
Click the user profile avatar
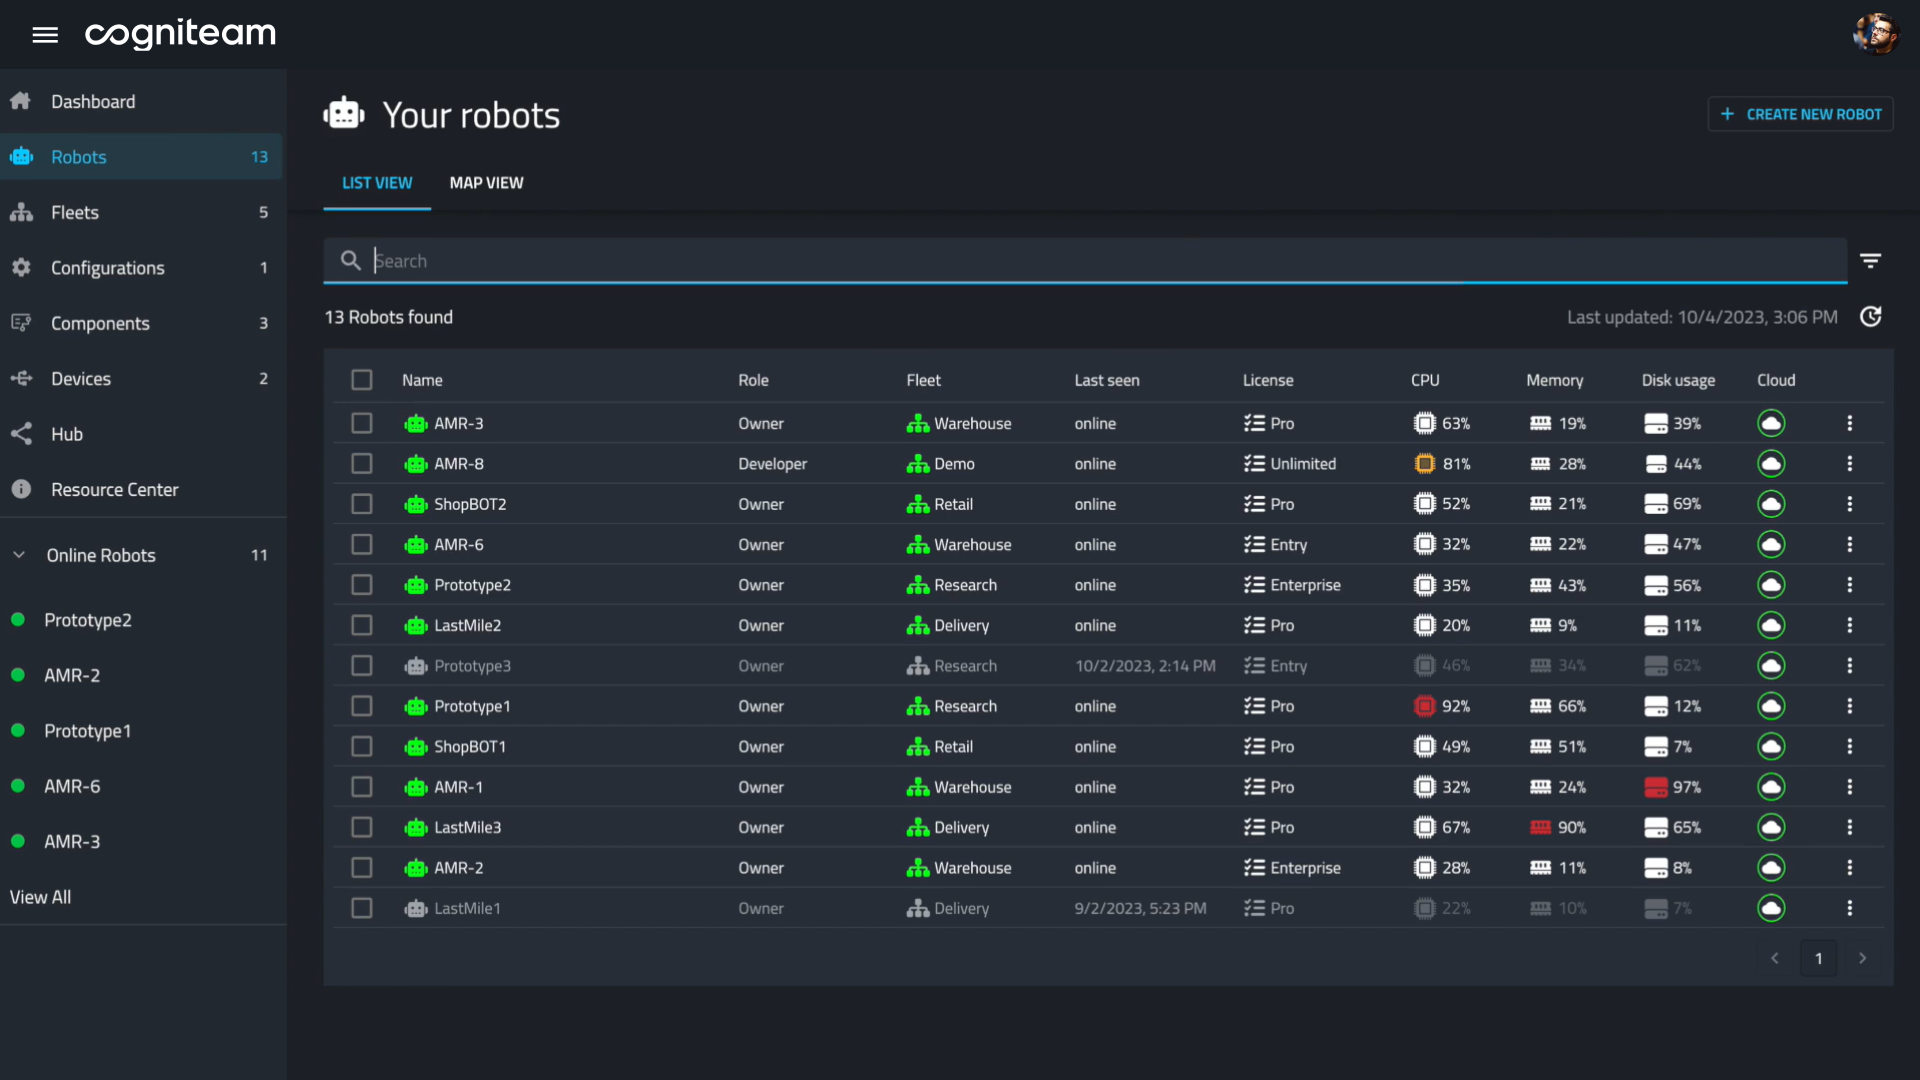click(x=1875, y=34)
